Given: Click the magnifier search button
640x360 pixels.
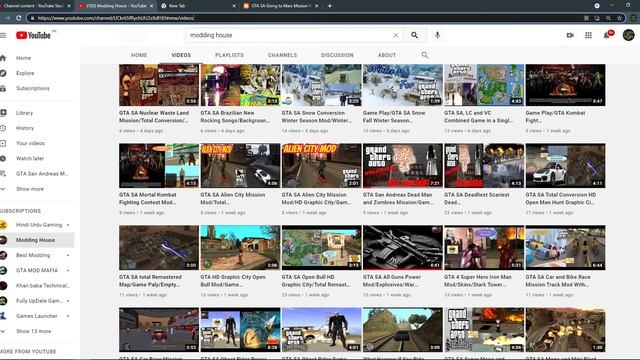Looking at the screenshot, I should (x=414, y=36).
